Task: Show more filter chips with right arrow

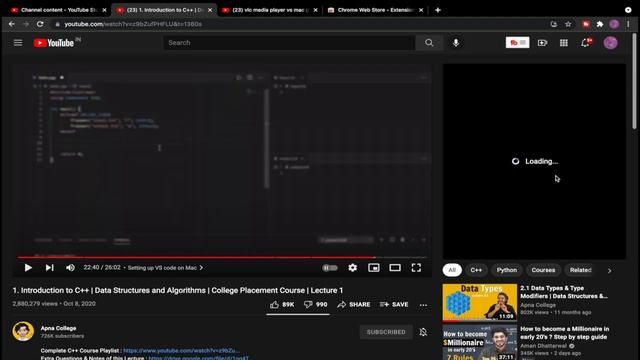Action: coord(609,271)
